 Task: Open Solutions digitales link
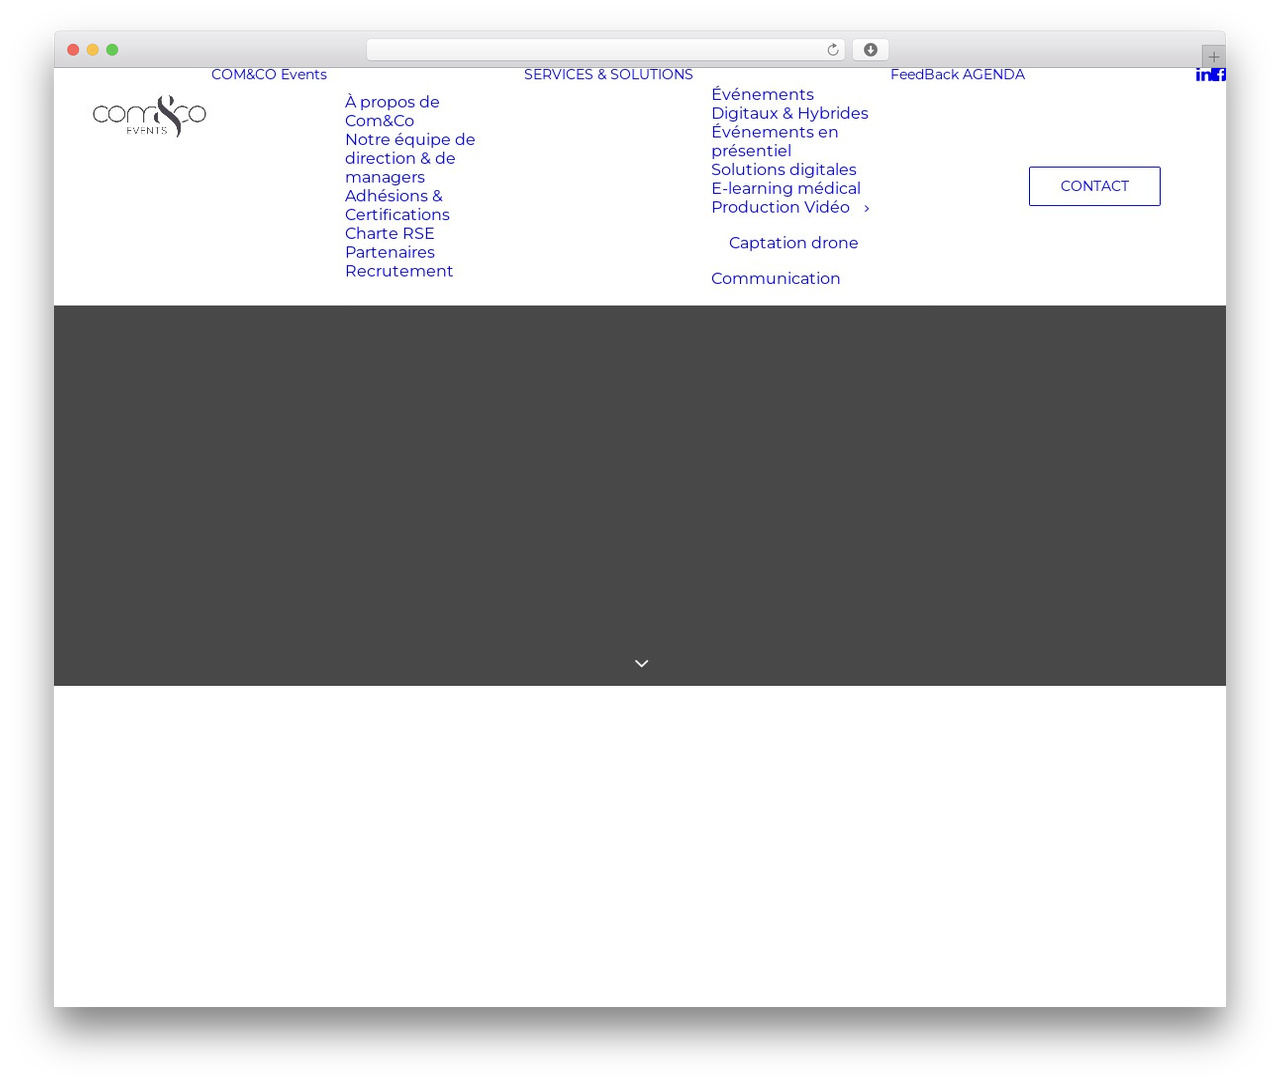coord(784,169)
